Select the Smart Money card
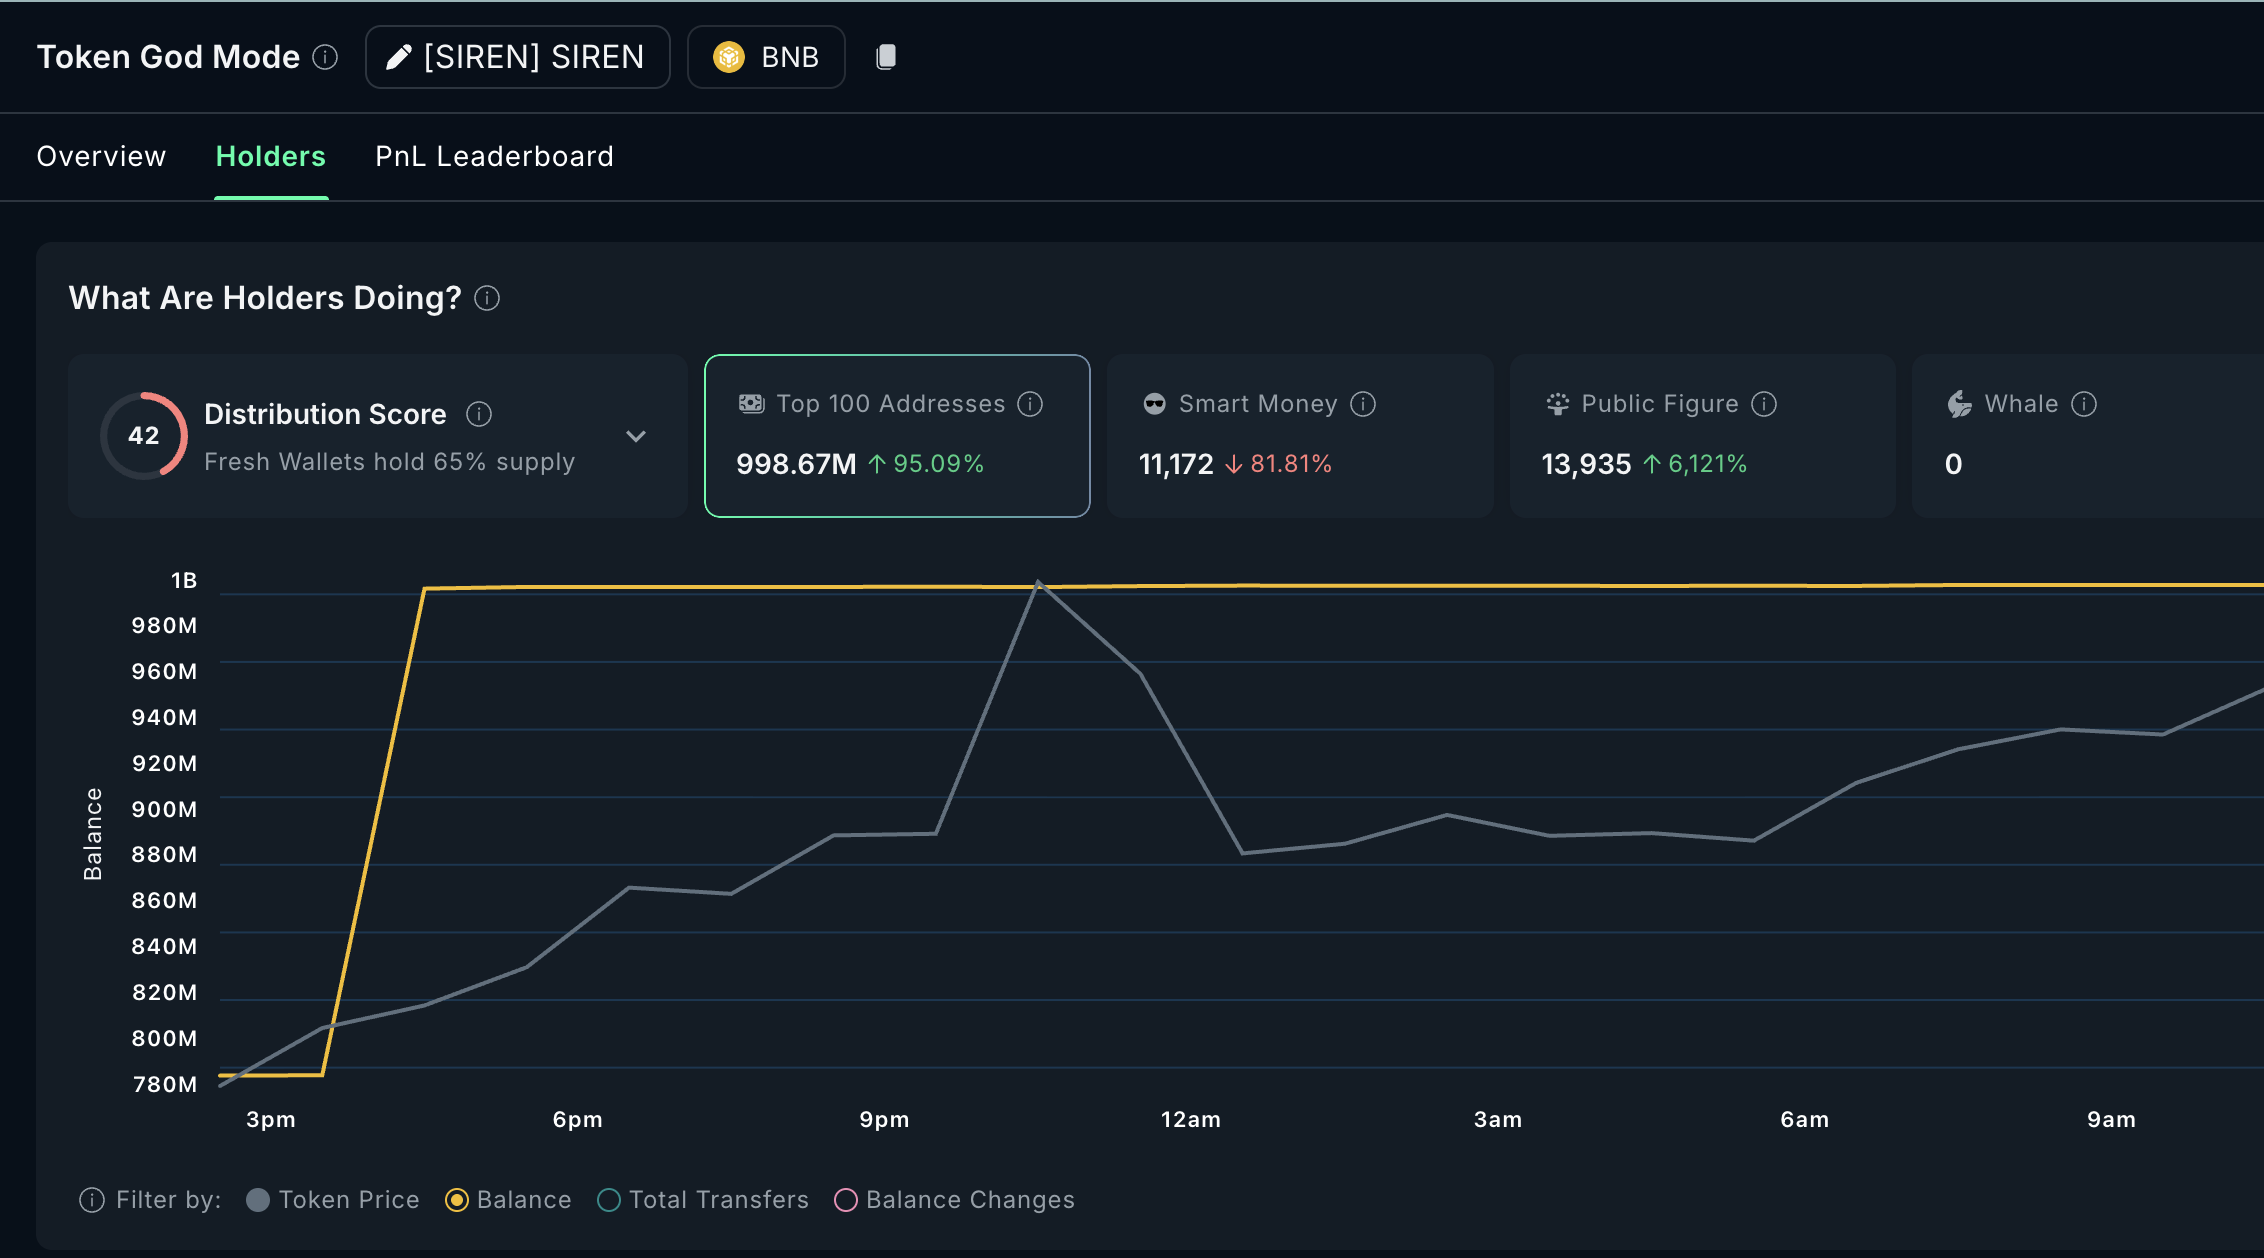Image resolution: width=2264 pixels, height=1258 pixels. point(1299,436)
